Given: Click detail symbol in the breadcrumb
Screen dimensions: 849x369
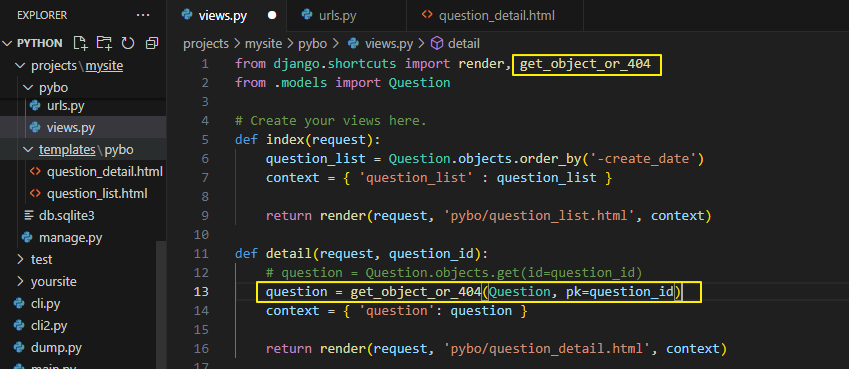Looking at the screenshot, I should coord(463,43).
